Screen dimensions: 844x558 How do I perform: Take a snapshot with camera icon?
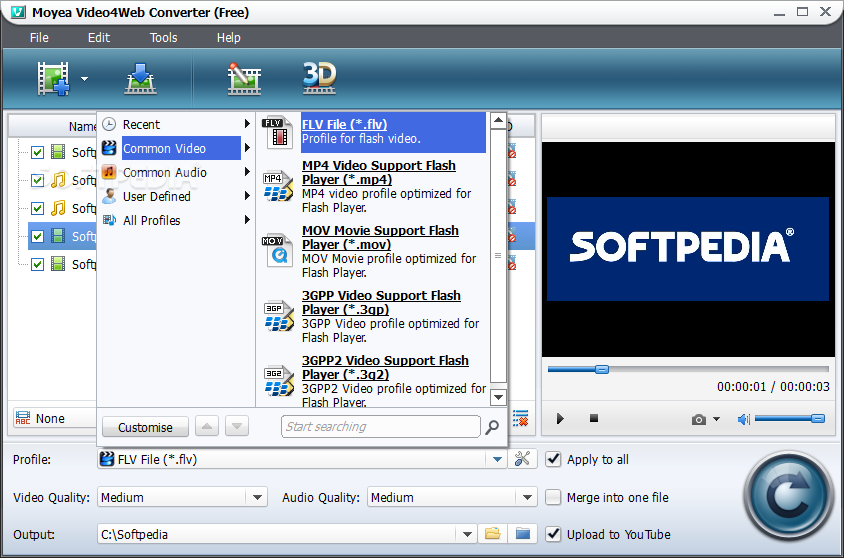(699, 419)
